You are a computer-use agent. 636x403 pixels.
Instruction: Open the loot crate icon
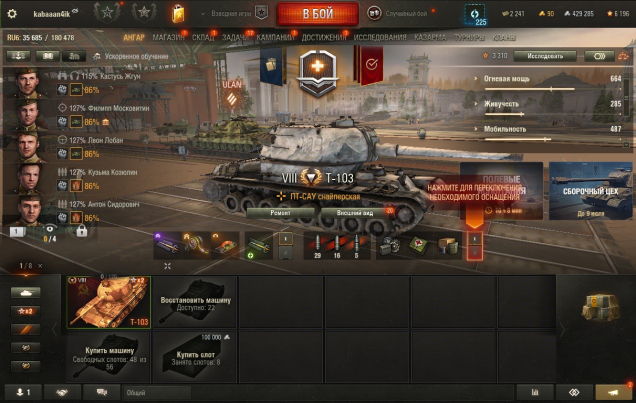point(600,306)
